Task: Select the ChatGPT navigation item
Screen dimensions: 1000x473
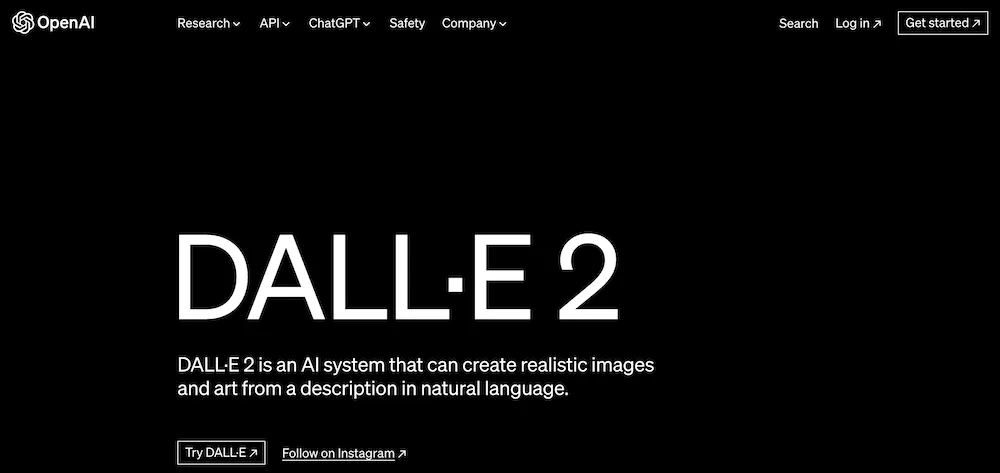Action: [334, 24]
